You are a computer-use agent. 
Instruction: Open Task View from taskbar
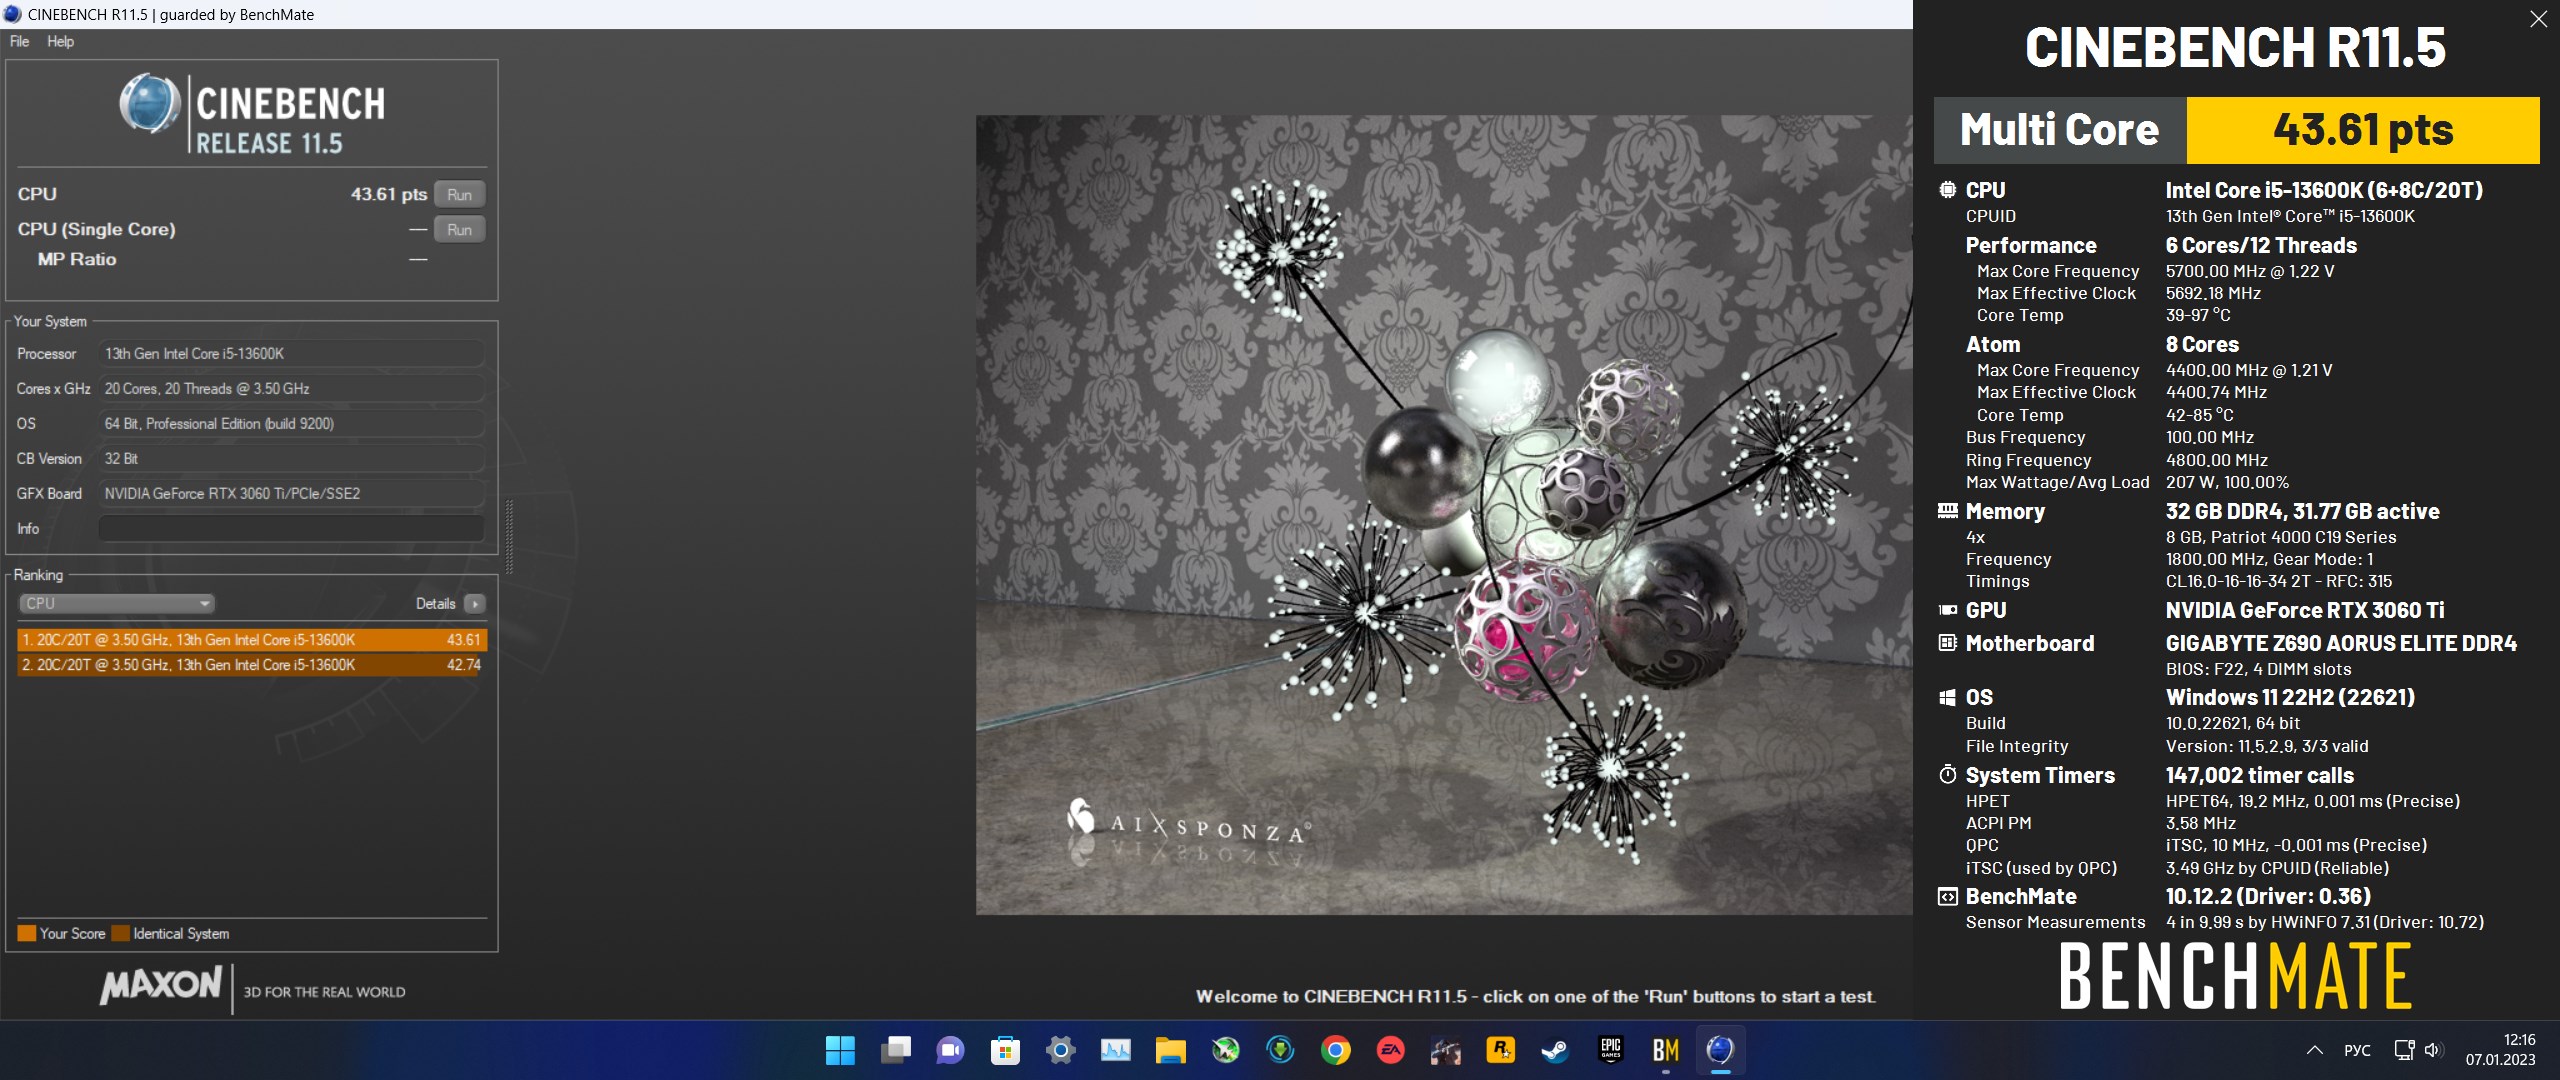(x=895, y=1050)
